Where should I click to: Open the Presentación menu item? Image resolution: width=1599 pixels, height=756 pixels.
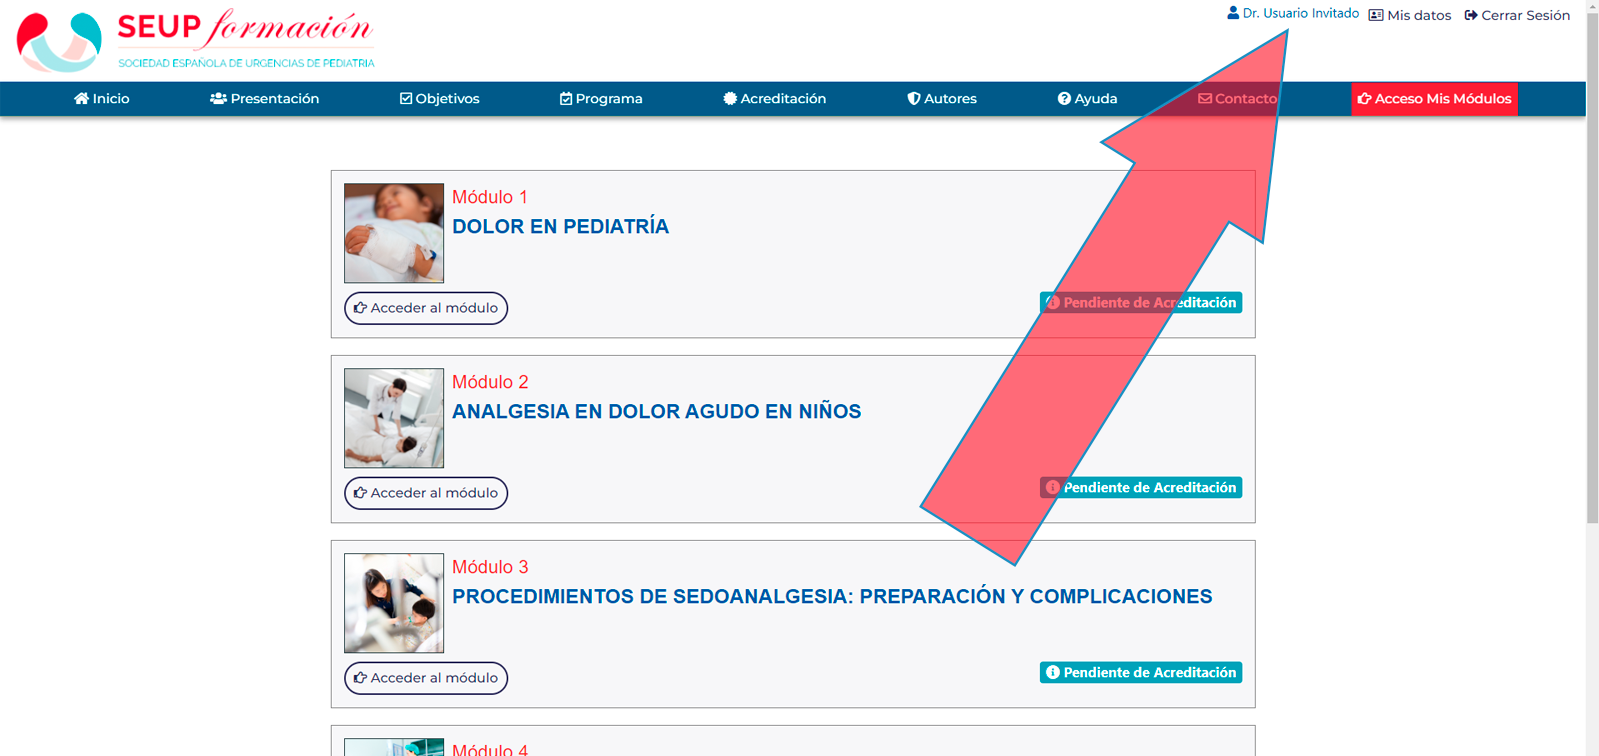[x=265, y=99]
